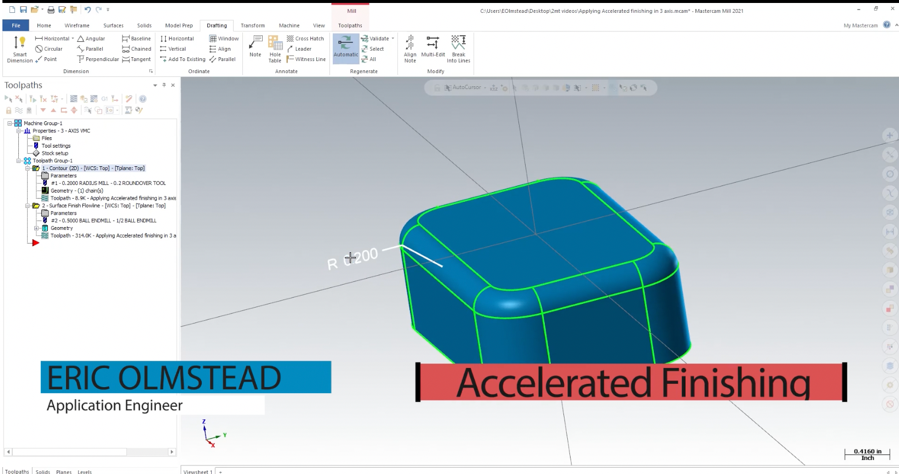Switch to the Transform tab
This screenshot has height=474, width=899.
253,25
